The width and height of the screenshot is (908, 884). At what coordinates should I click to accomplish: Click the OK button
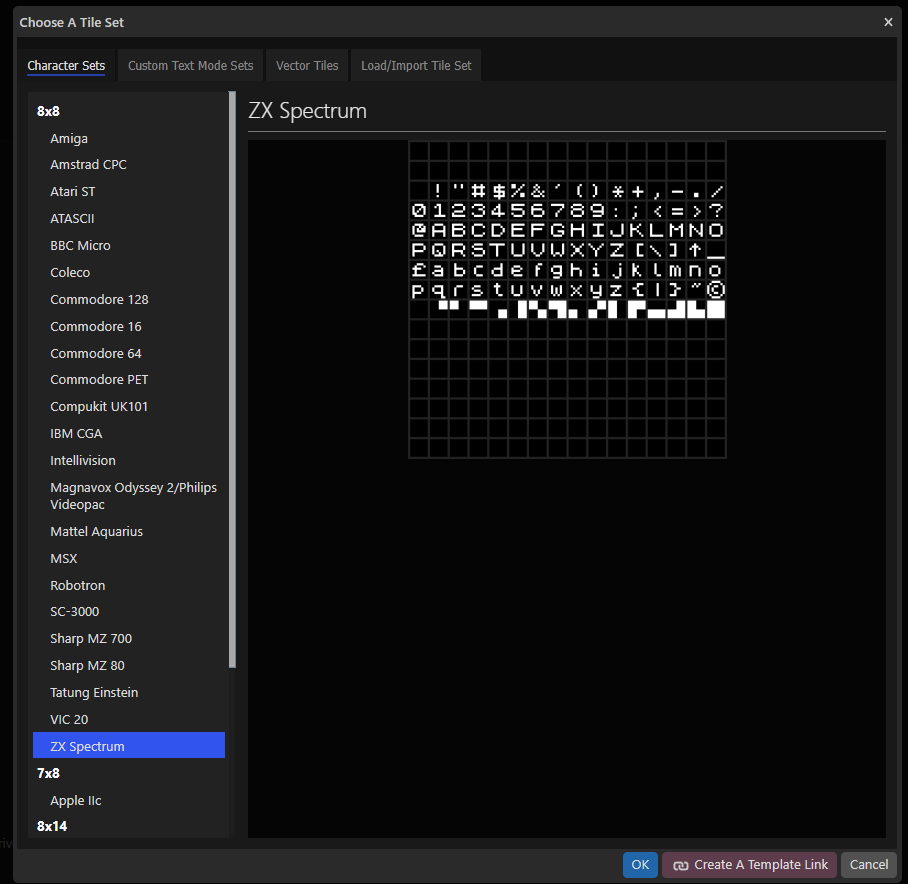click(640, 864)
